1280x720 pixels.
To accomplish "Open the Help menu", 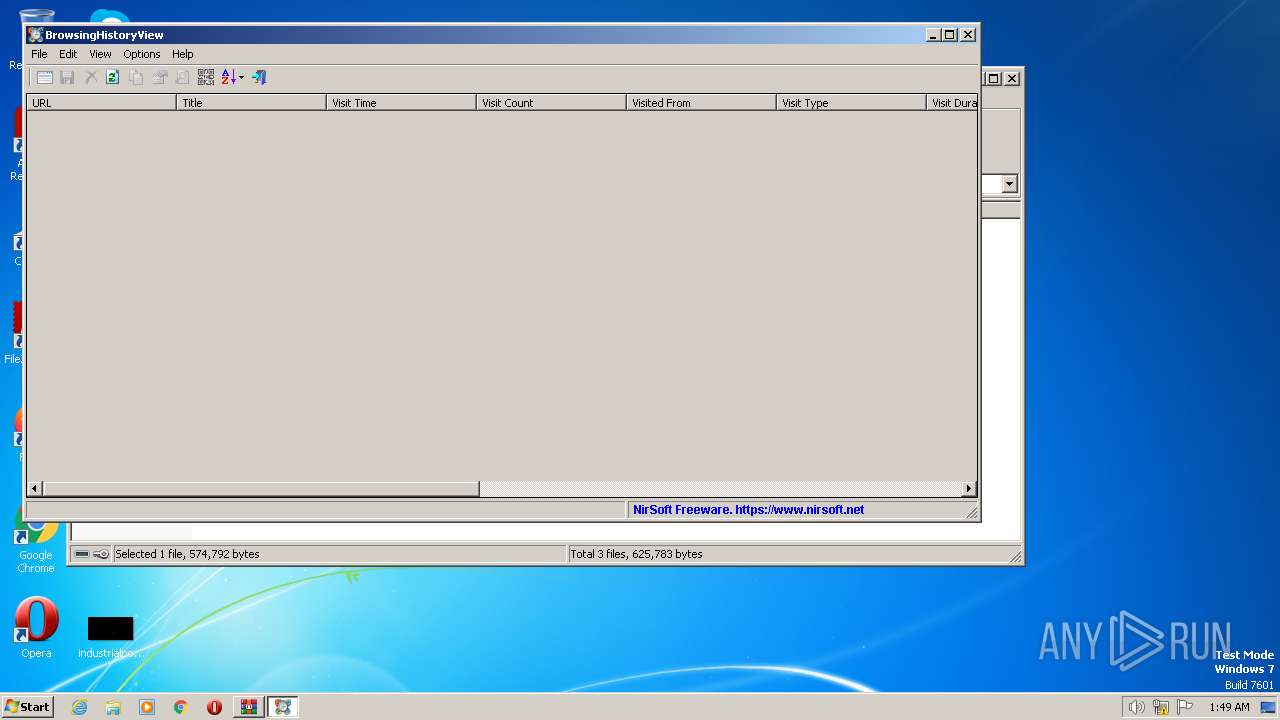I will 183,54.
